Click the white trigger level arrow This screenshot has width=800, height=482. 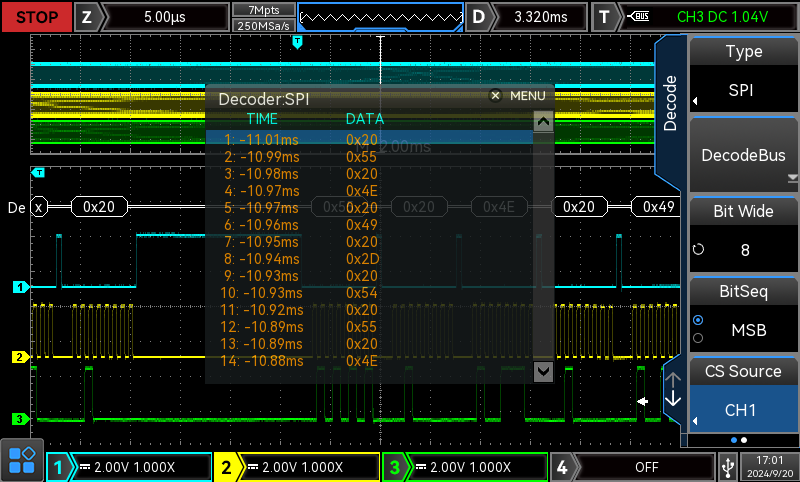[642, 401]
